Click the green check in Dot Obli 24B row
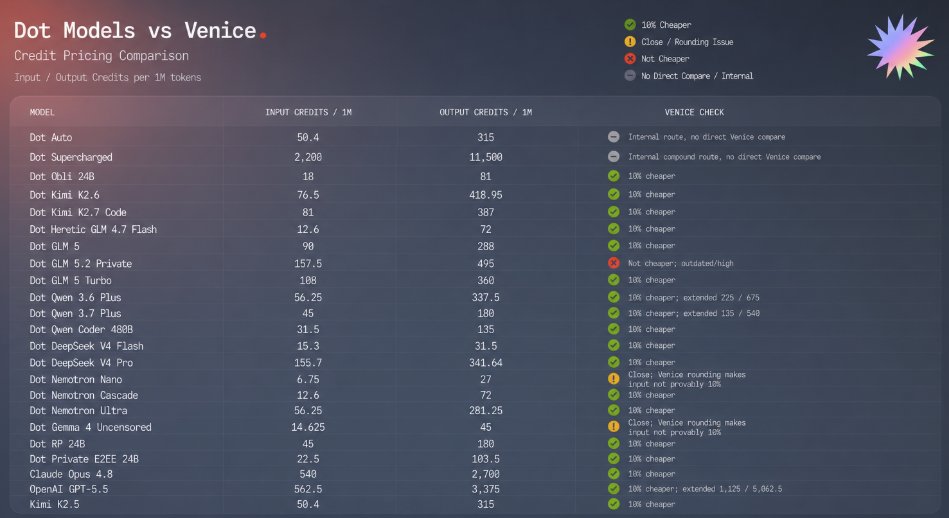This screenshot has width=949, height=518. click(x=614, y=176)
